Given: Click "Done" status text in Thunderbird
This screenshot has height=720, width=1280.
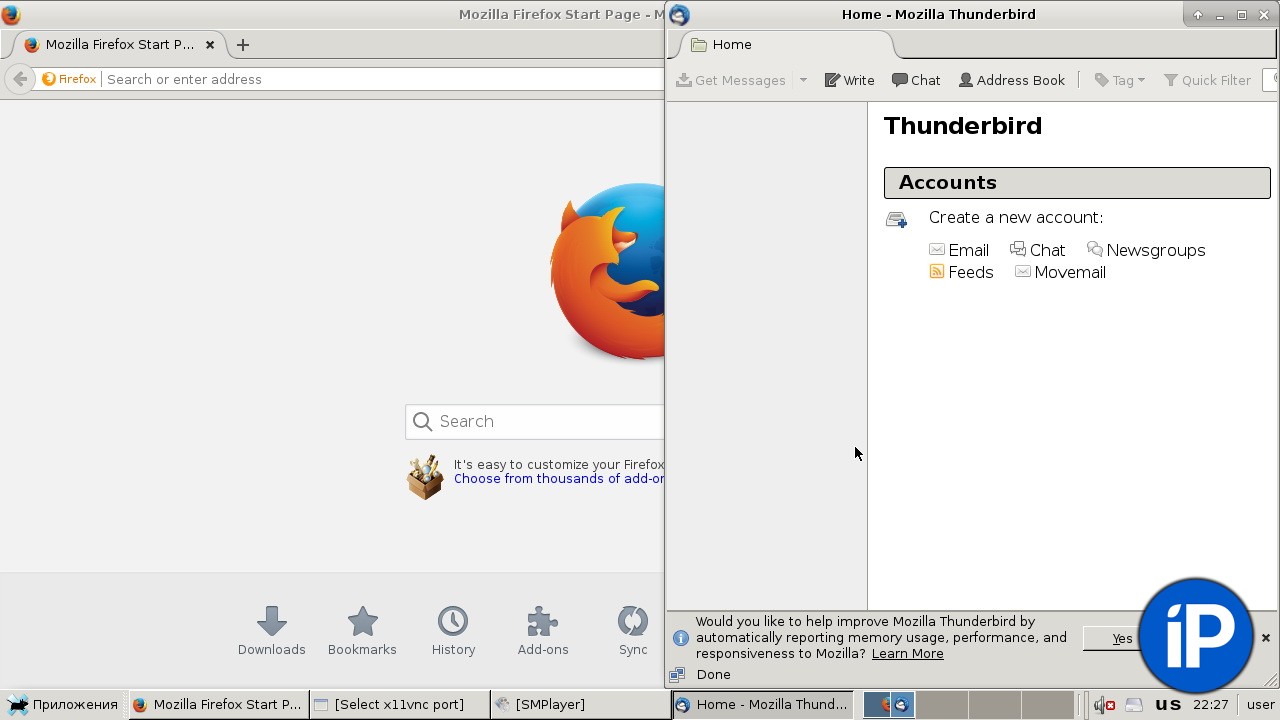Looking at the screenshot, I should (x=714, y=675).
